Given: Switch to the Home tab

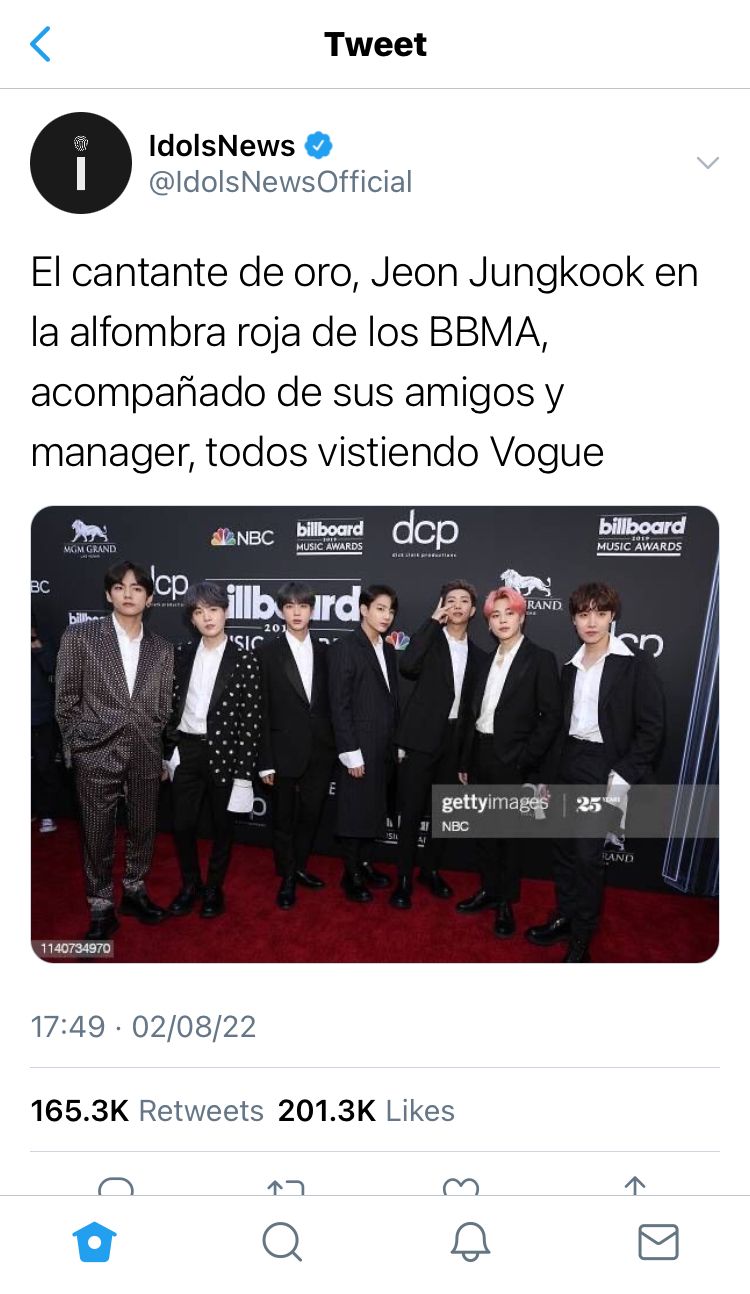Looking at the screenshot, I should click(x=95, y=1243).
